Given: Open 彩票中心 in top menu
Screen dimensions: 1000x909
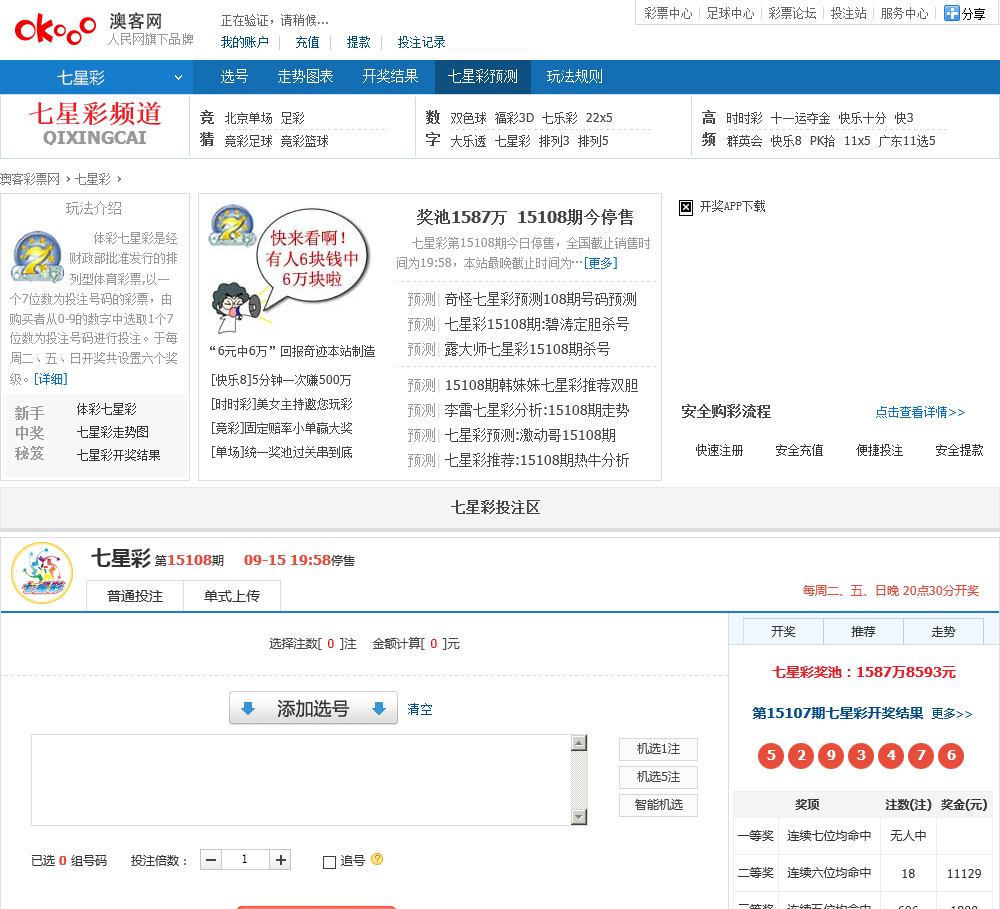Looking at the screenshot, I should pos(668,13).
